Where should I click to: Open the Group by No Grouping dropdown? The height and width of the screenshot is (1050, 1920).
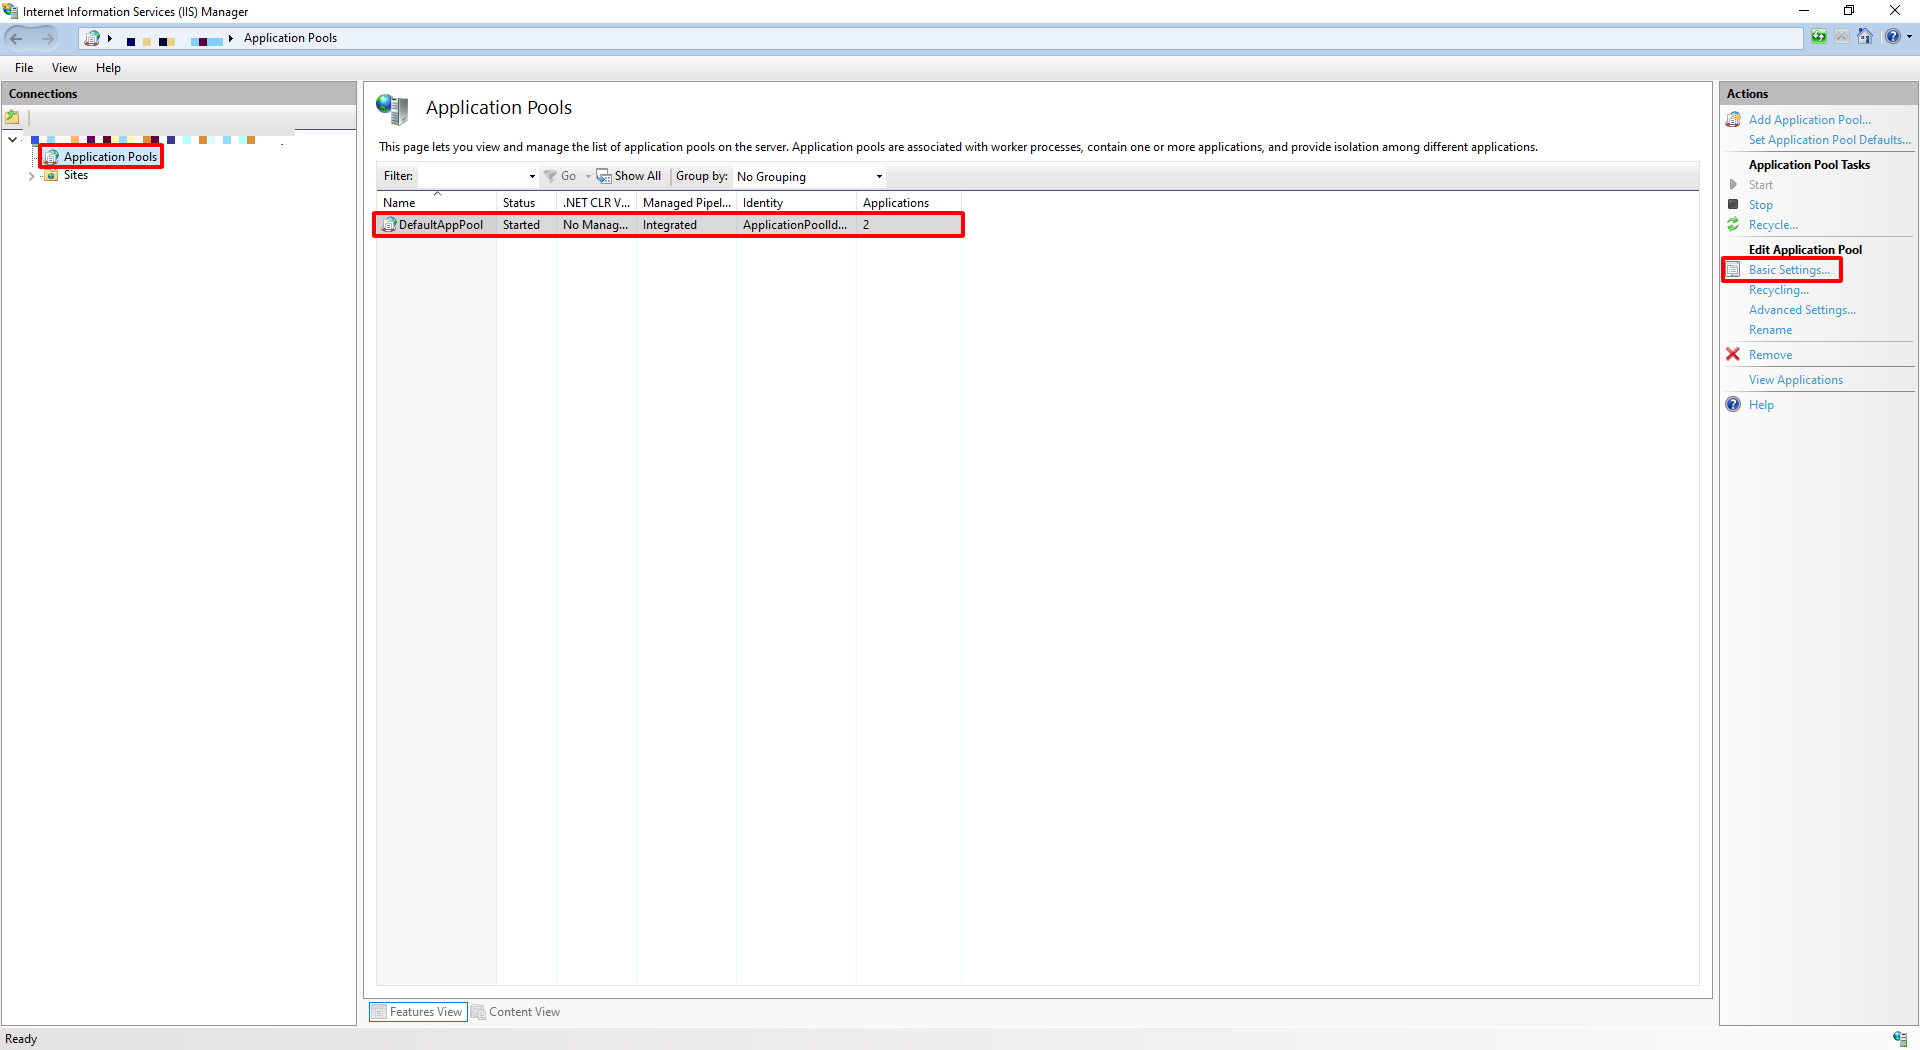809,177
